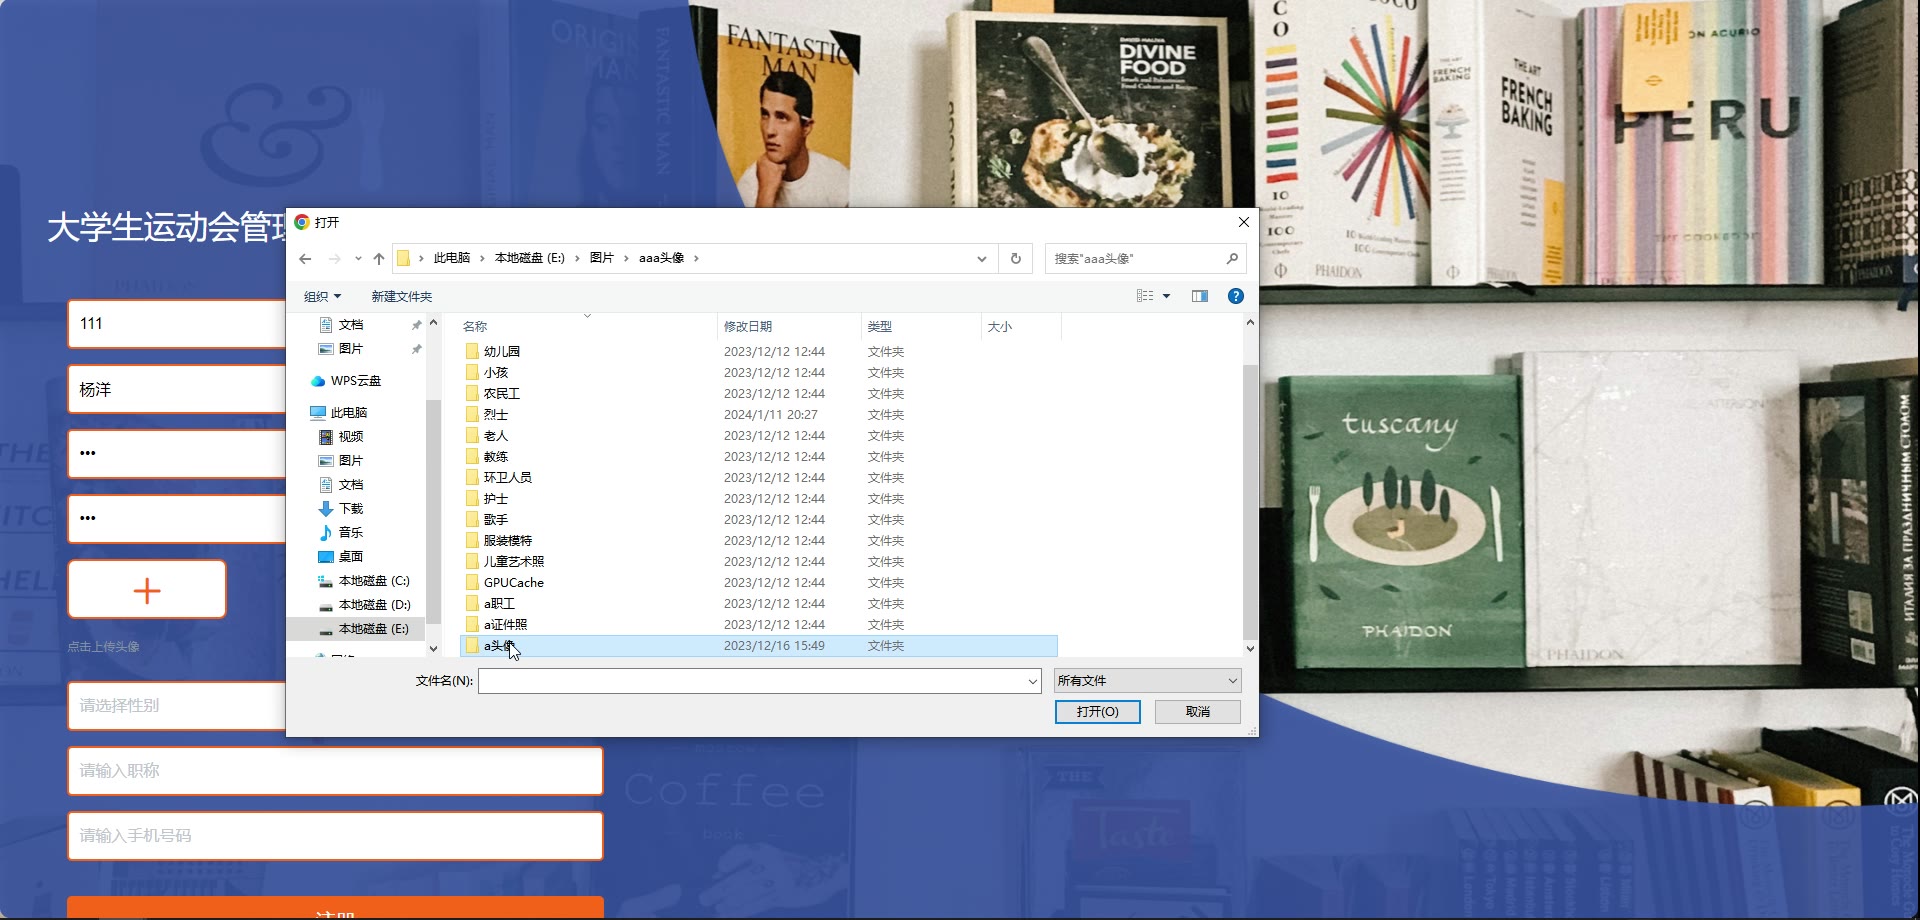Open the recent locations dropdown beside forward arrow
Image resolution: width=1920 pixels, height=920 pixels.
[x=358, y=259]
